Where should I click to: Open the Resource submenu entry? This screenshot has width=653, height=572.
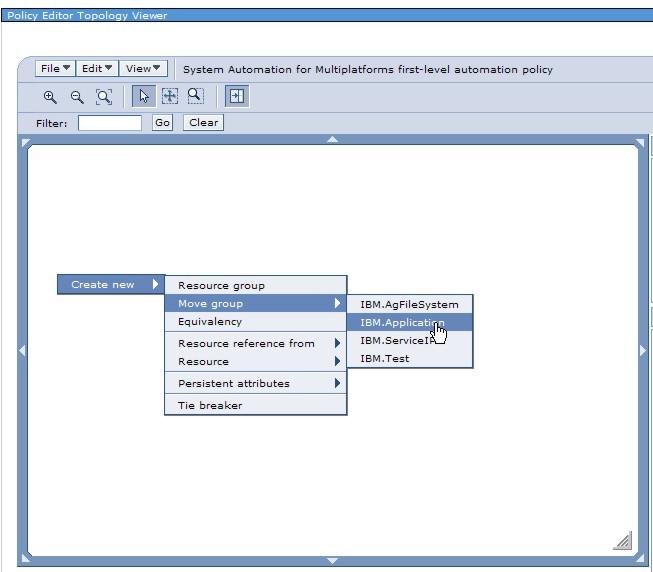256,361
